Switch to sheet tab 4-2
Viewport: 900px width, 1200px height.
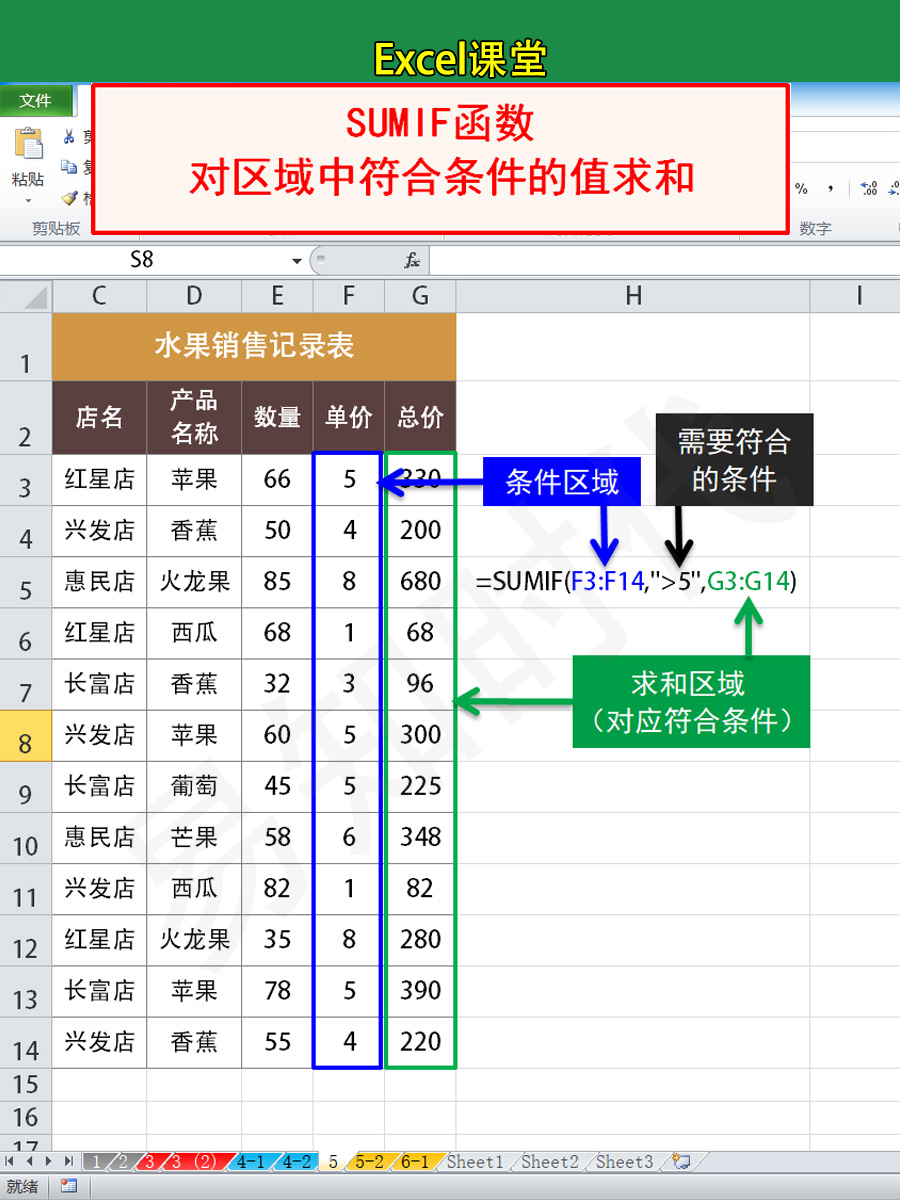296,1162
